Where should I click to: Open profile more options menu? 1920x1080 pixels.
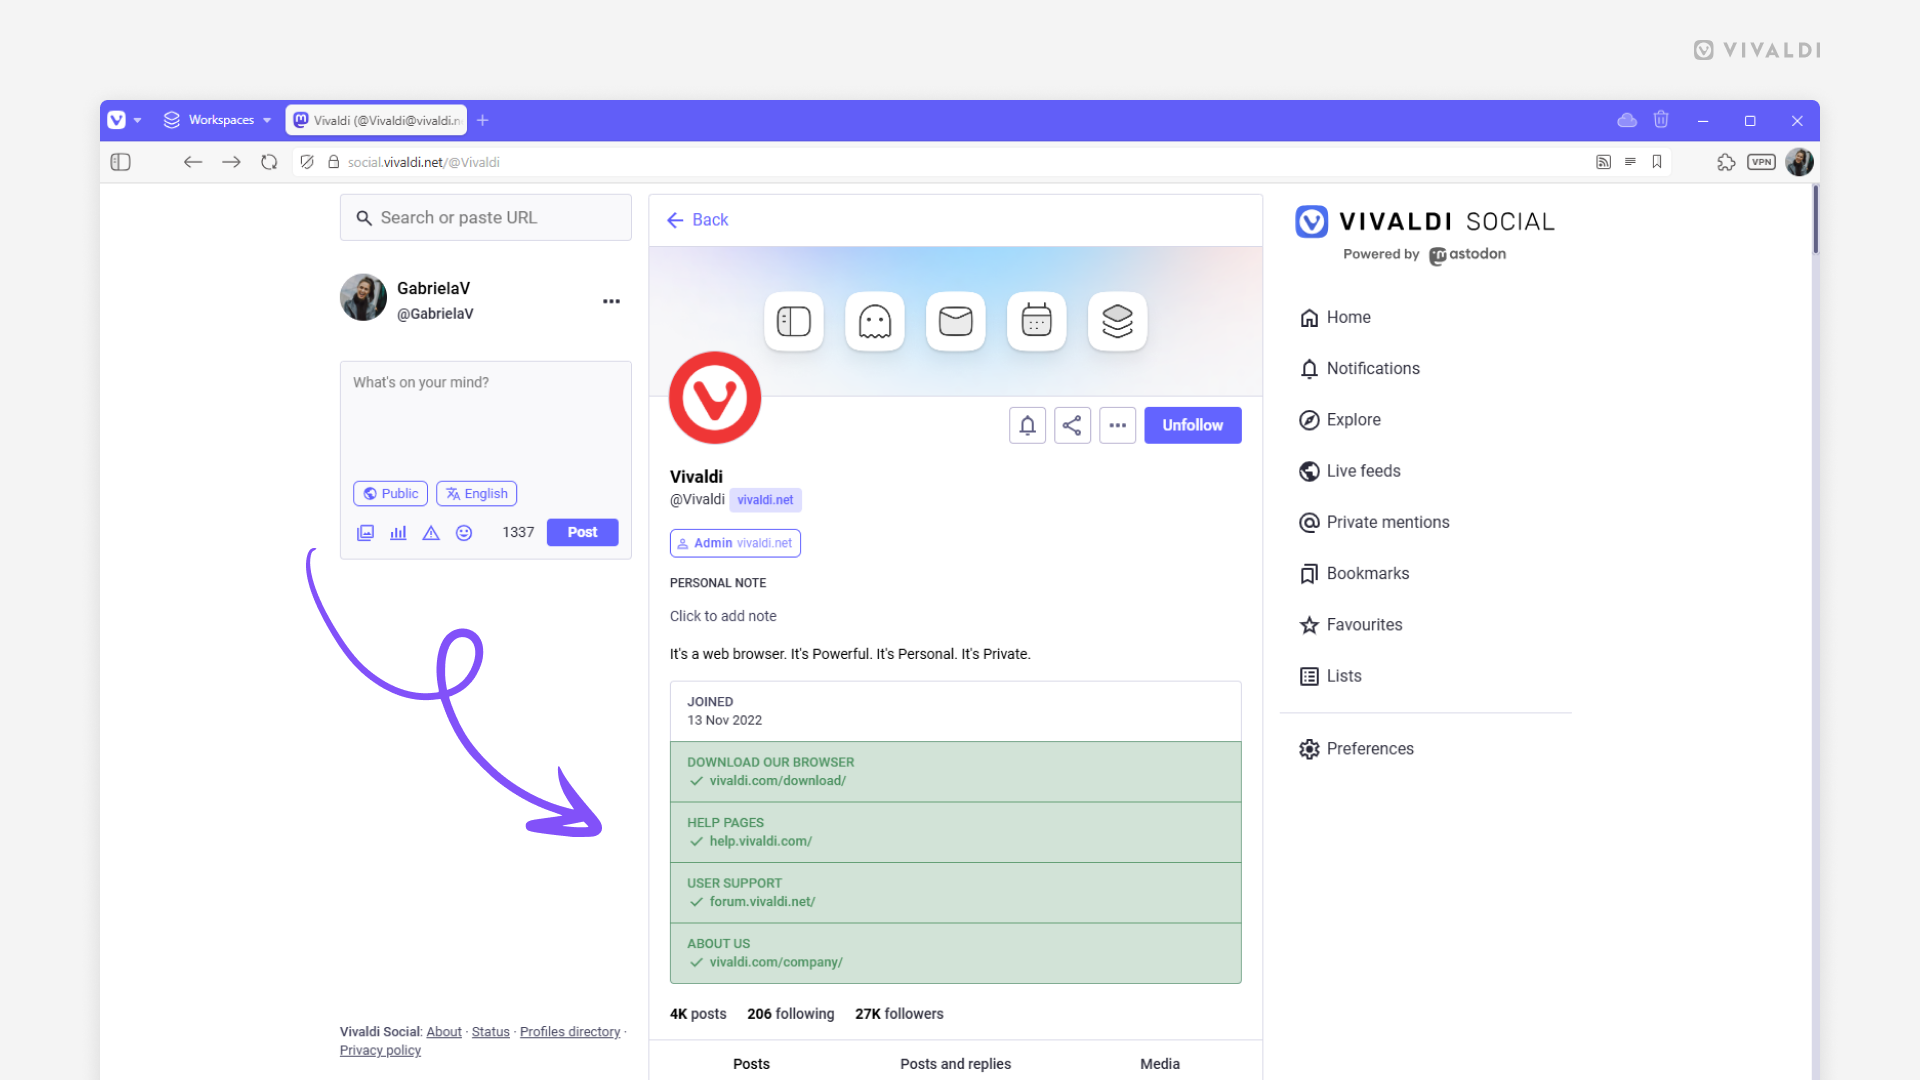1117,425
